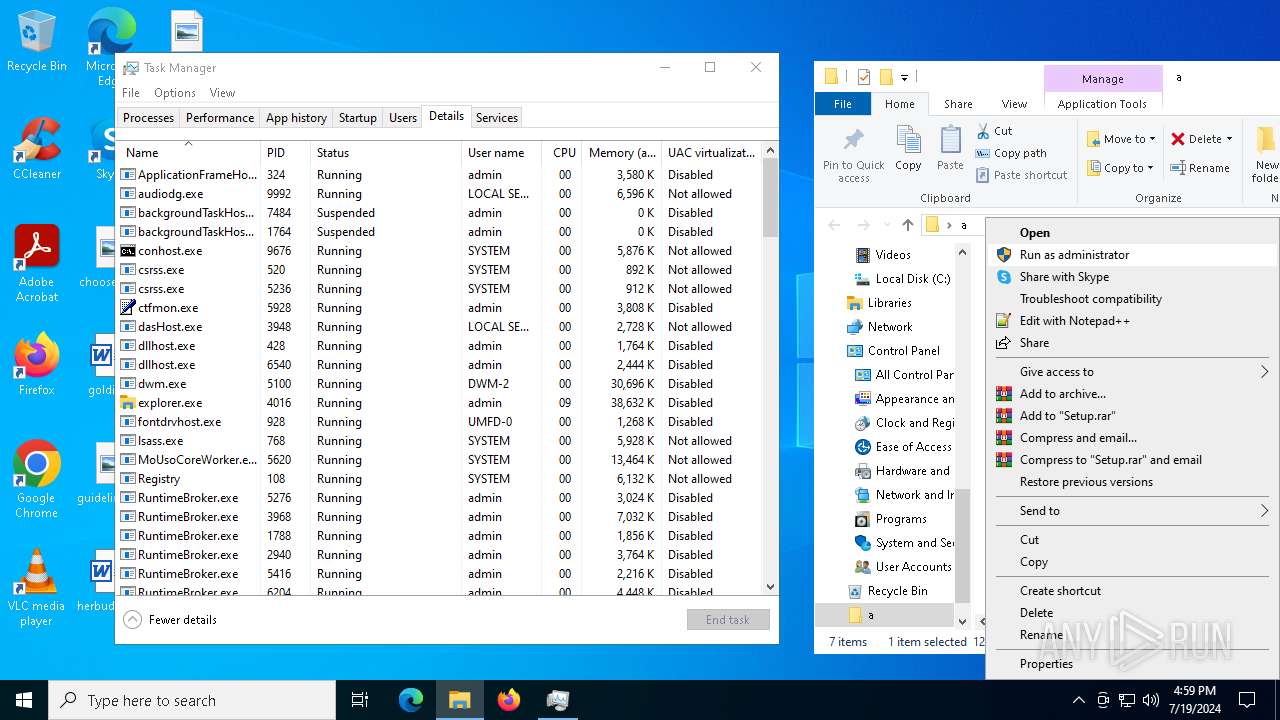Open the Application Tools ribbon tab

click(x=1102, y=104)
